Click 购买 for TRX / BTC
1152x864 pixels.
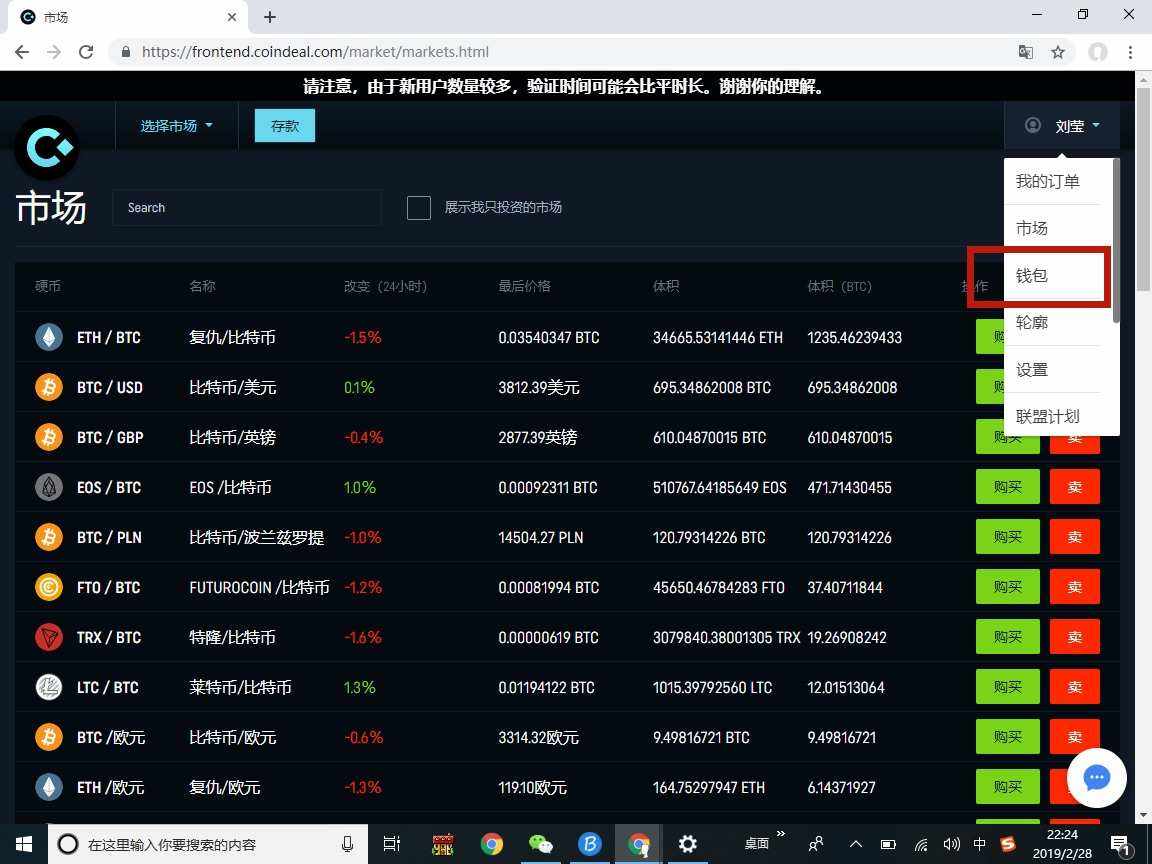coord(1008,636)
